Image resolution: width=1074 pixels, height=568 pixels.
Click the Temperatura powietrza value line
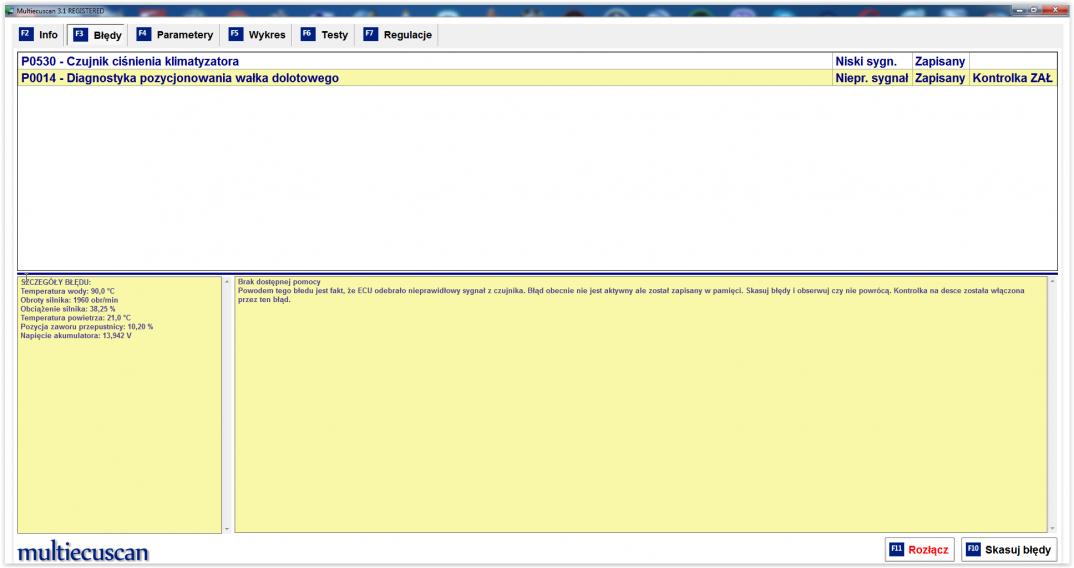click(x=75, y=318)
